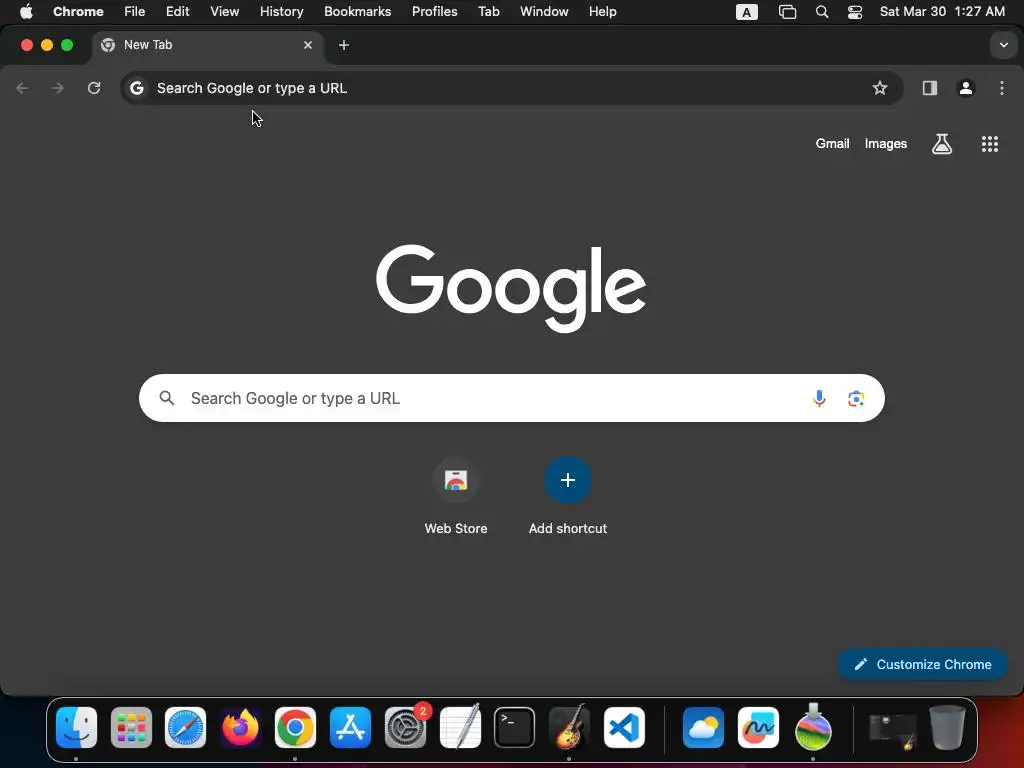The width and height of the screenshot is (1024, 768).
Task: Open the Gmail link
Action: click(832, 144)
